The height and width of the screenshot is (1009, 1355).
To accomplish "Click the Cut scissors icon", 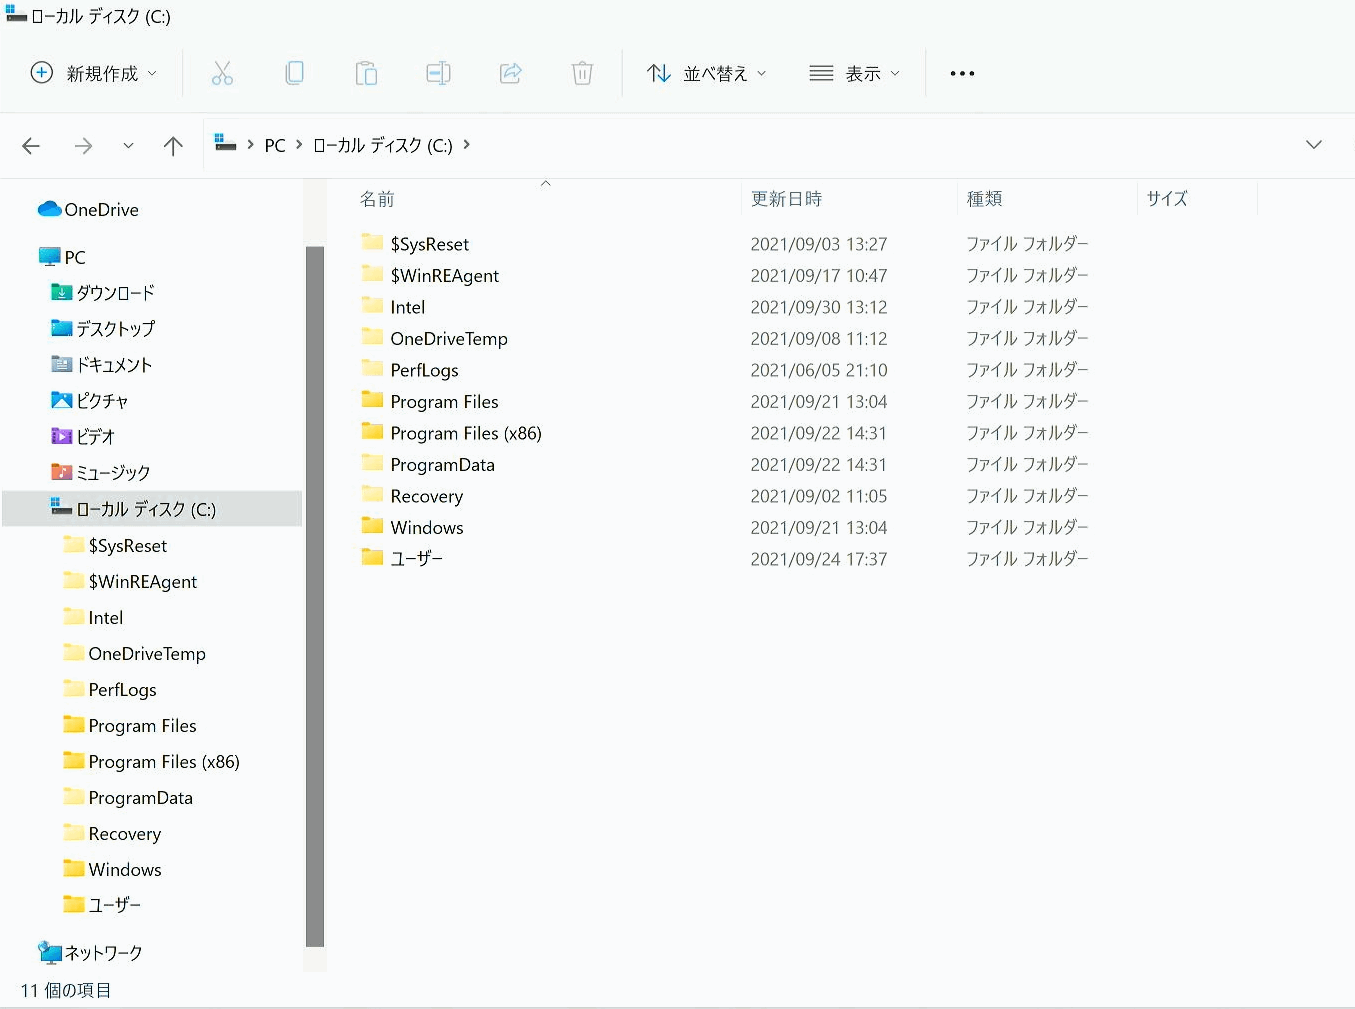I will click(222, 73).
